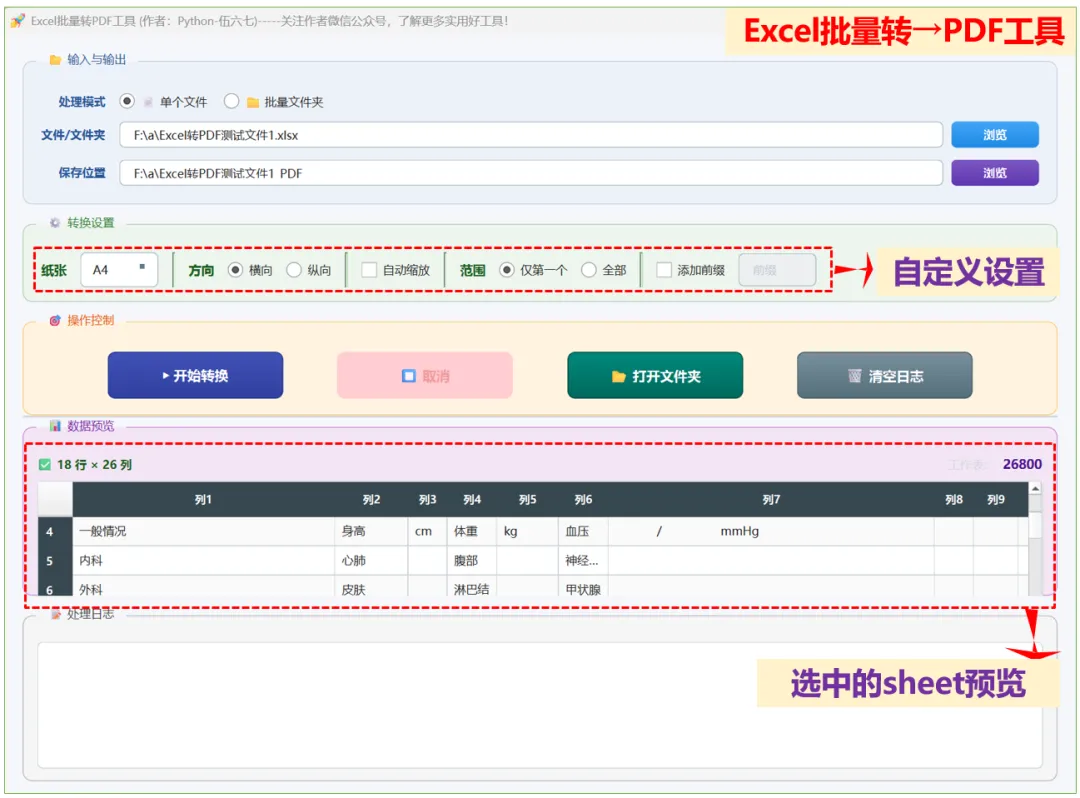
Task: Enable the add prefix (添加前缀) checkbox
Action: (x=664, y=270)
